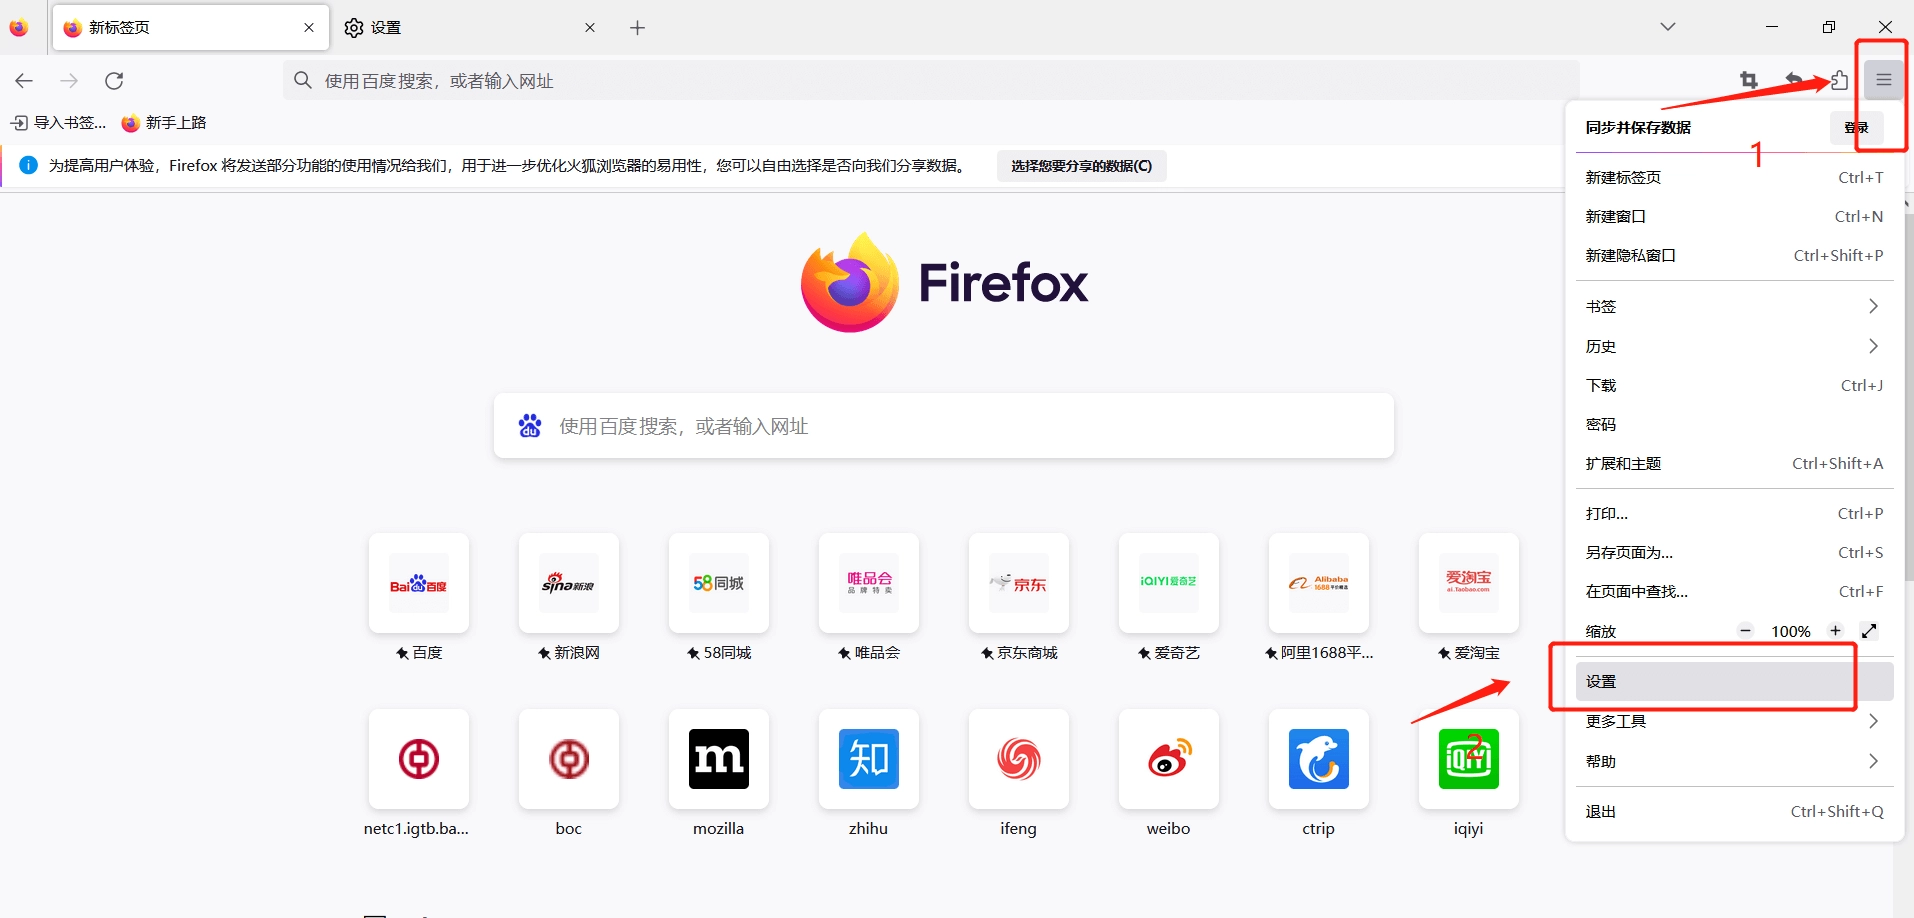Viewport: 1914px width, 918px height.
Task: Open the weibo shortcut tile
Action: click(1168, 759)
